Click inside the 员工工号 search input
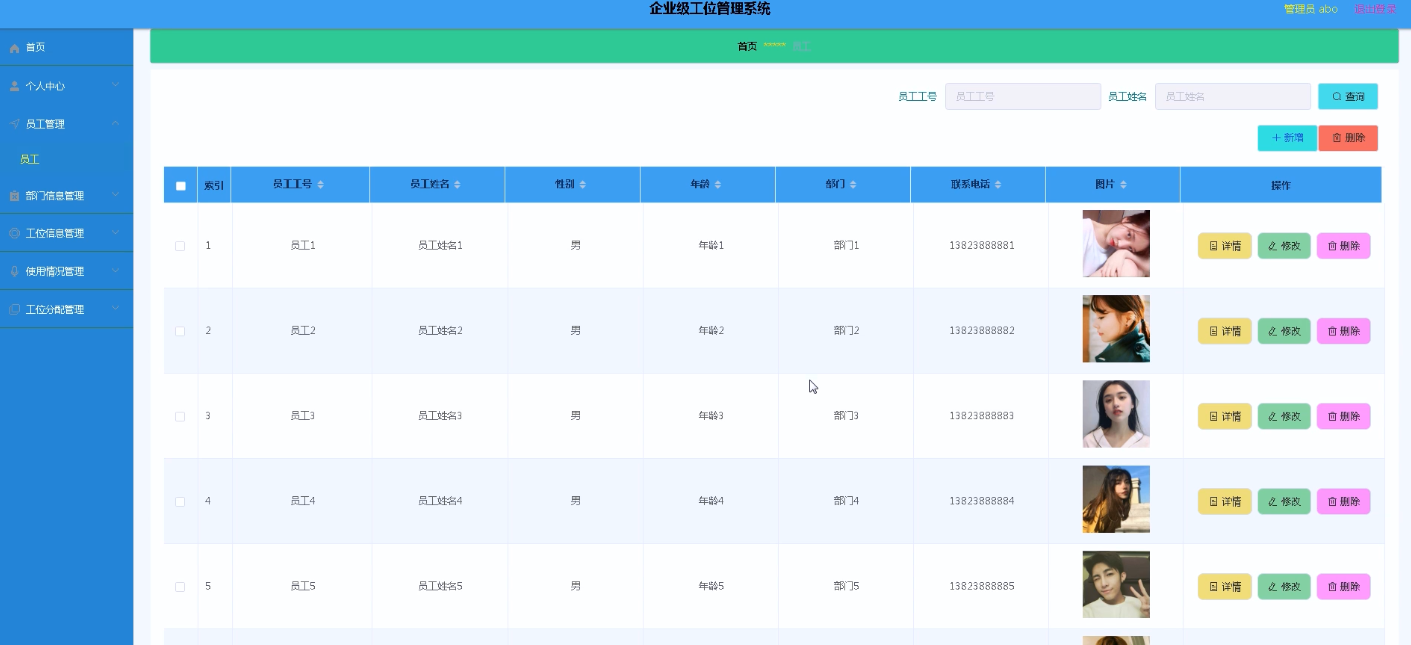 pos(1022,96)
